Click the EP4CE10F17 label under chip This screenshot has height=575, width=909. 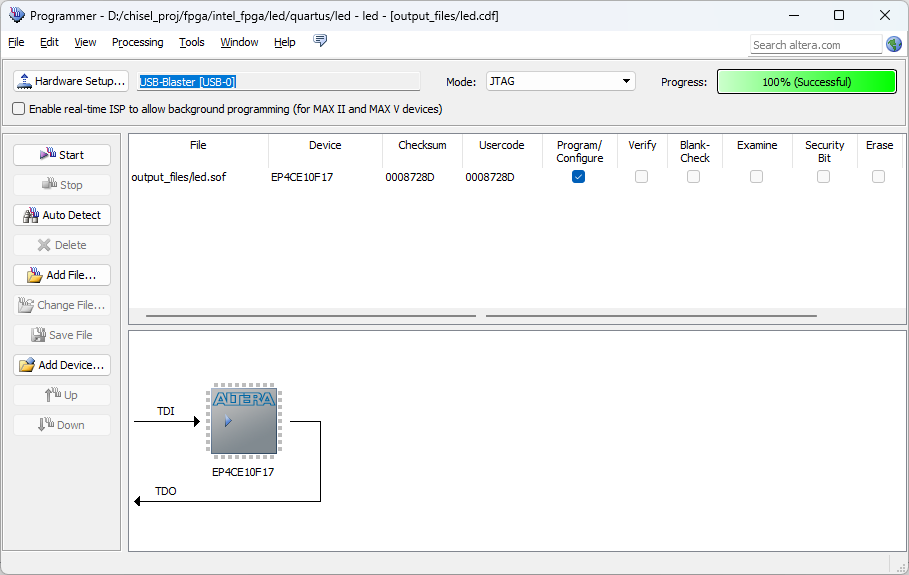(243, 472)
